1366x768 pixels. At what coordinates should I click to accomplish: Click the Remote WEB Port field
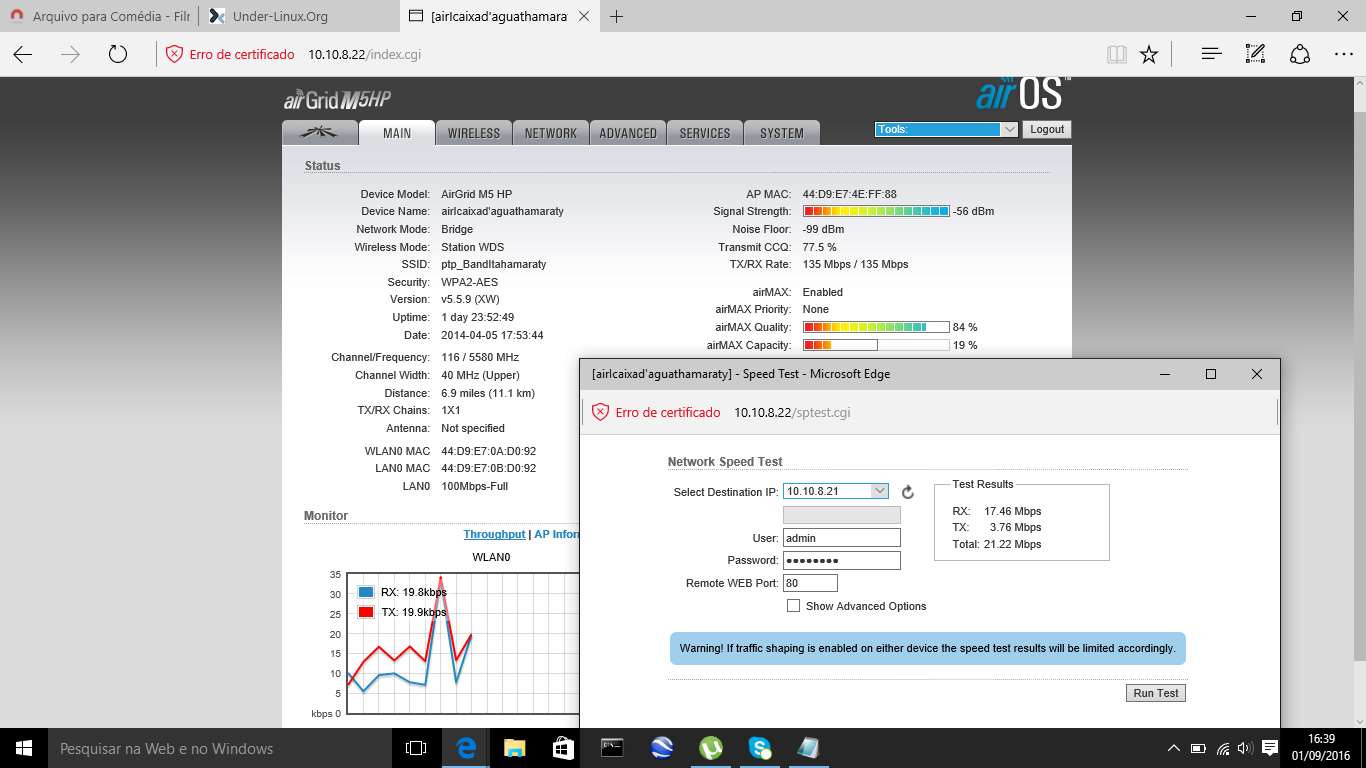810,583
